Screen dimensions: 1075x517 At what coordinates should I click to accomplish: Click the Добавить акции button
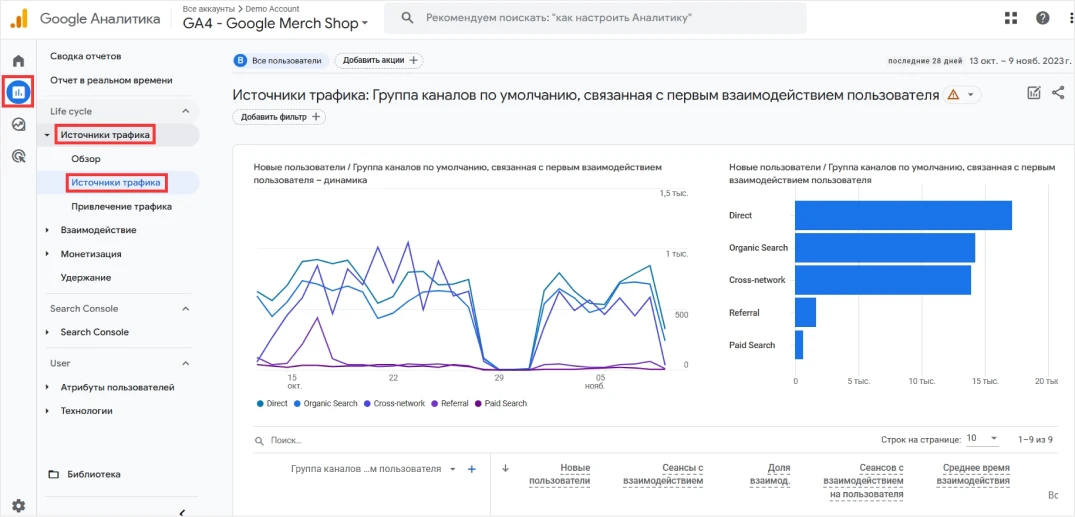tap(379, 60)
